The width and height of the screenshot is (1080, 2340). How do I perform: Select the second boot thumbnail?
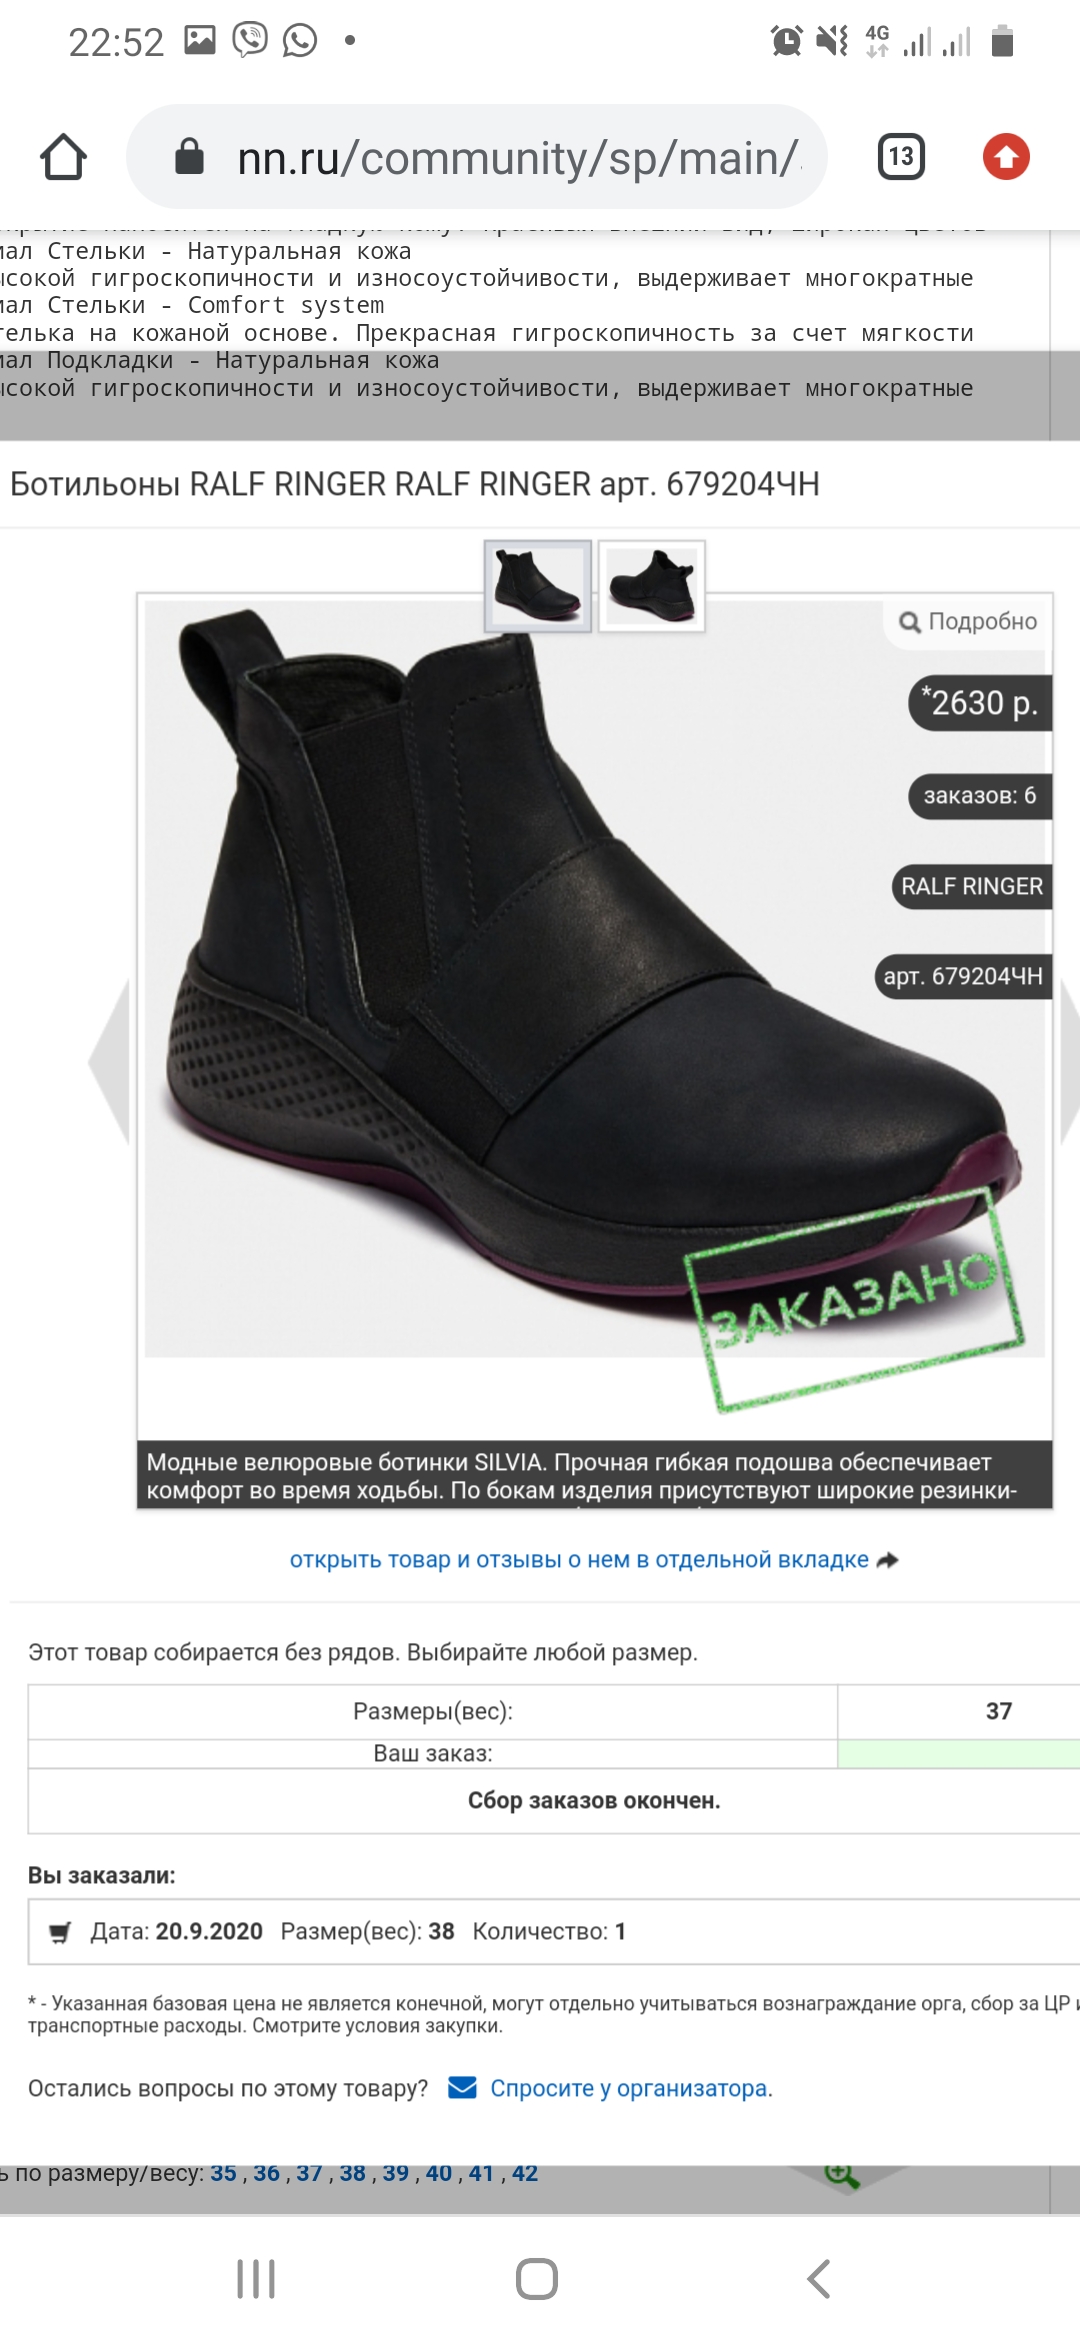652,586
